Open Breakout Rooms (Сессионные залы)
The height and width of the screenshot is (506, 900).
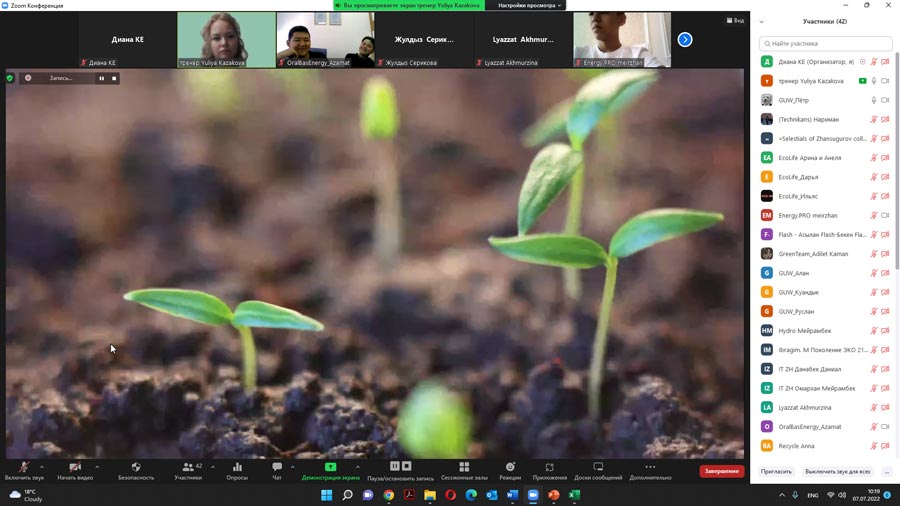[x=464, y=468]
